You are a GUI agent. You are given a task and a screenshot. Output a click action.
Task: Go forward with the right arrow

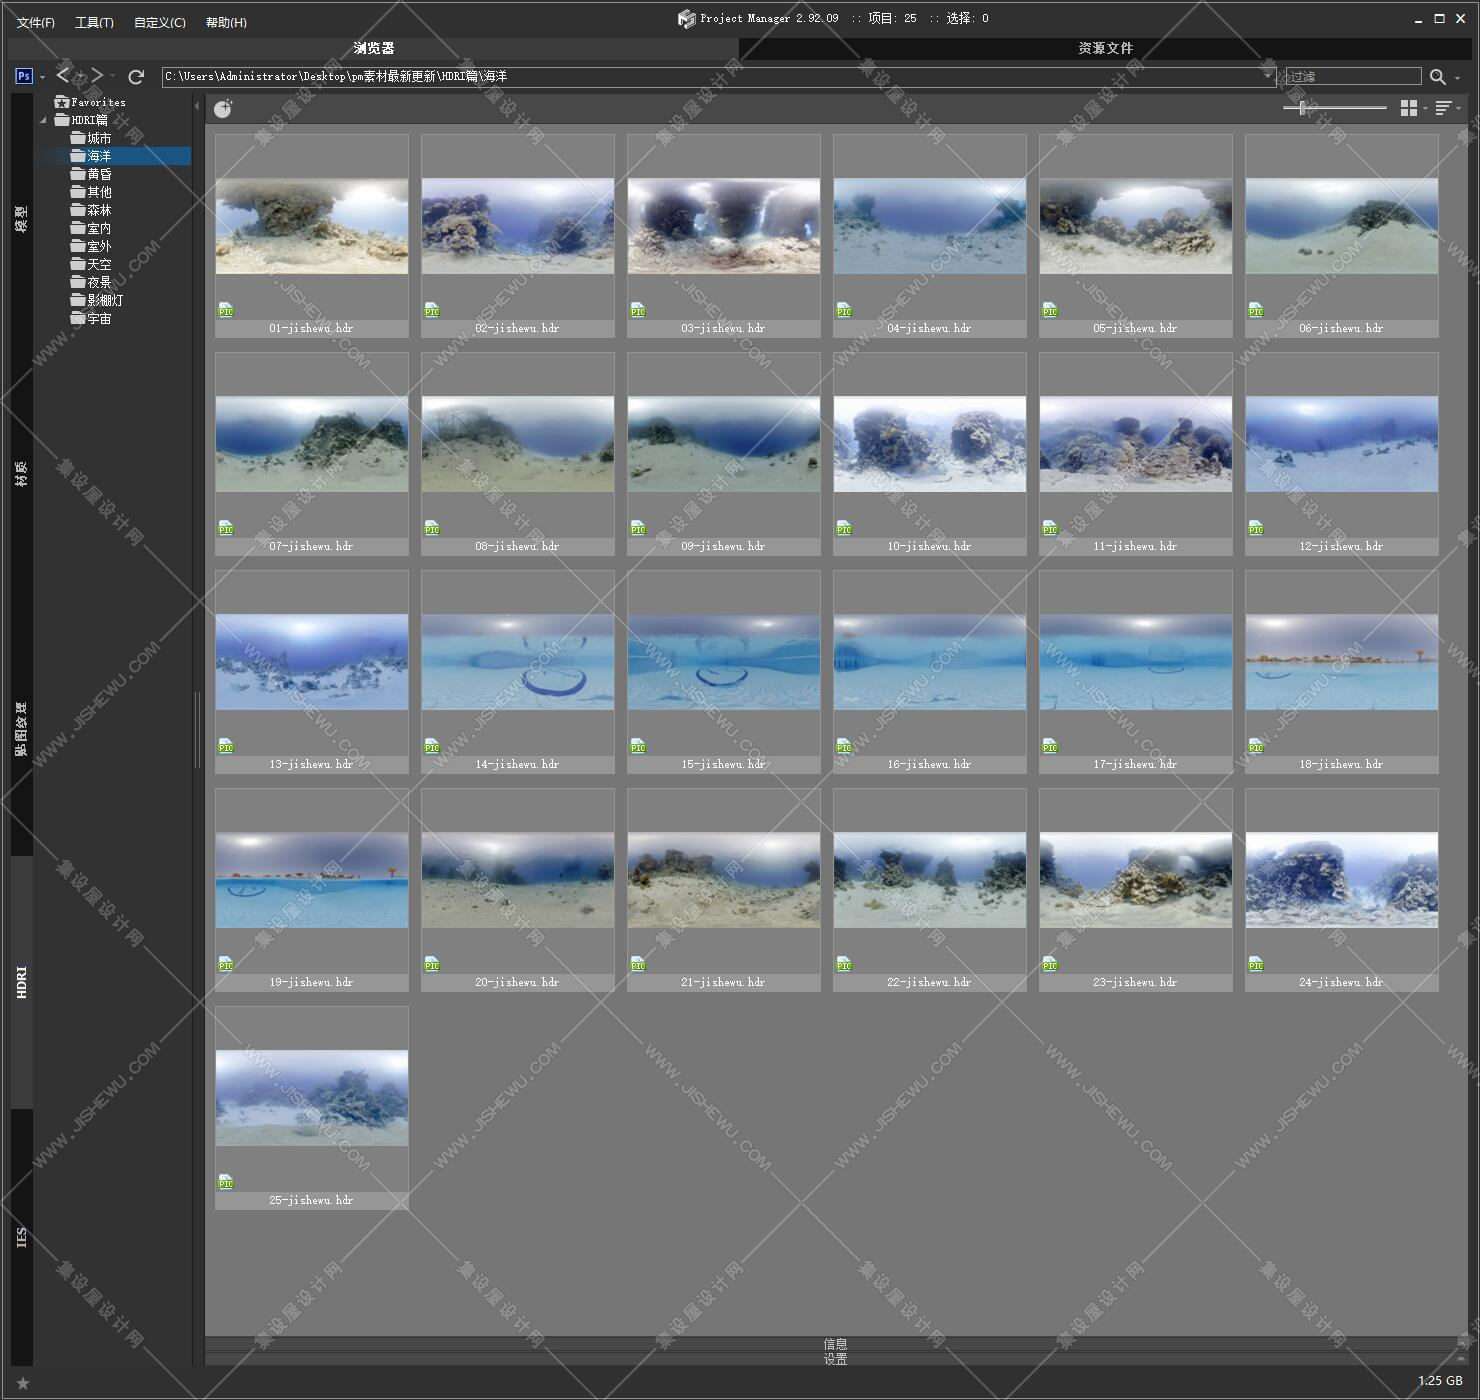97,76
